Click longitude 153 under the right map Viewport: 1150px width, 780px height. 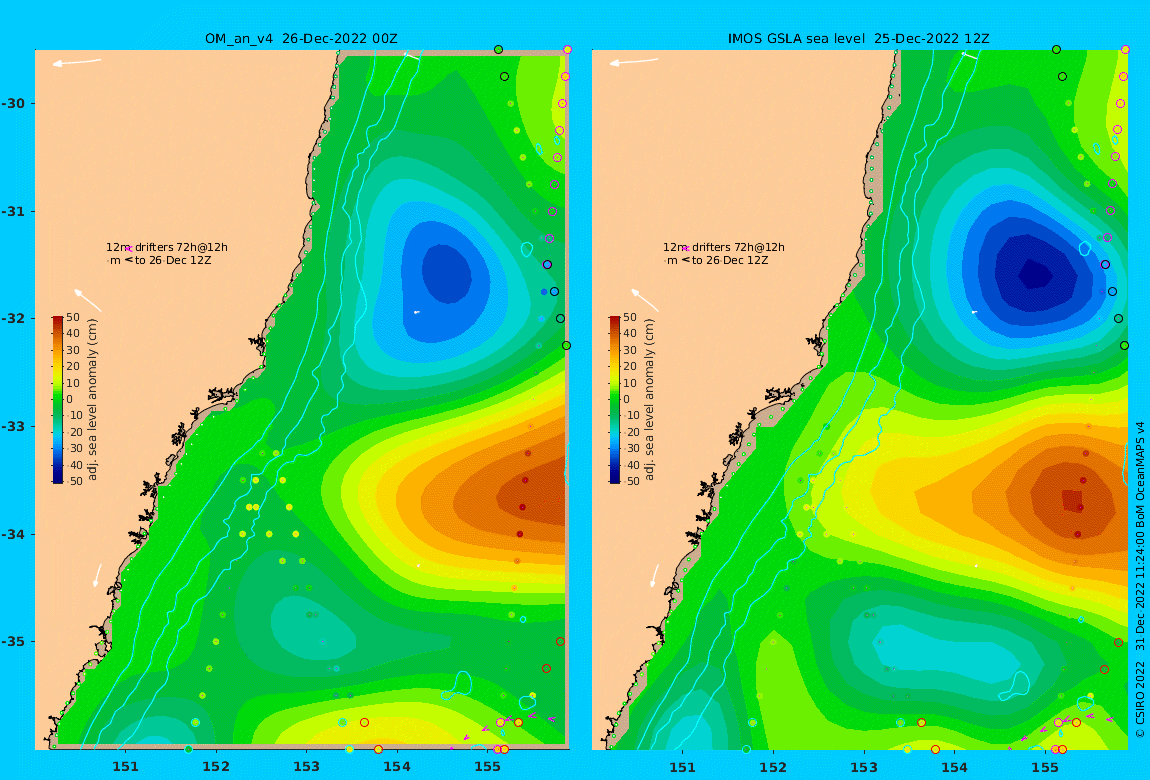864,767
